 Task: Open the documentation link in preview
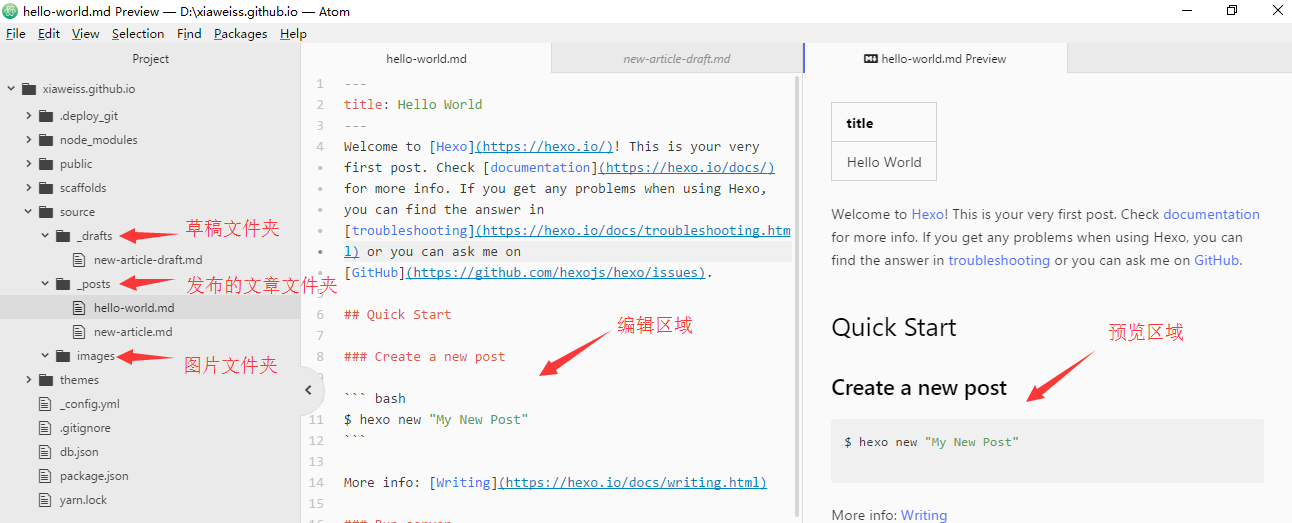pos(1210,214)
